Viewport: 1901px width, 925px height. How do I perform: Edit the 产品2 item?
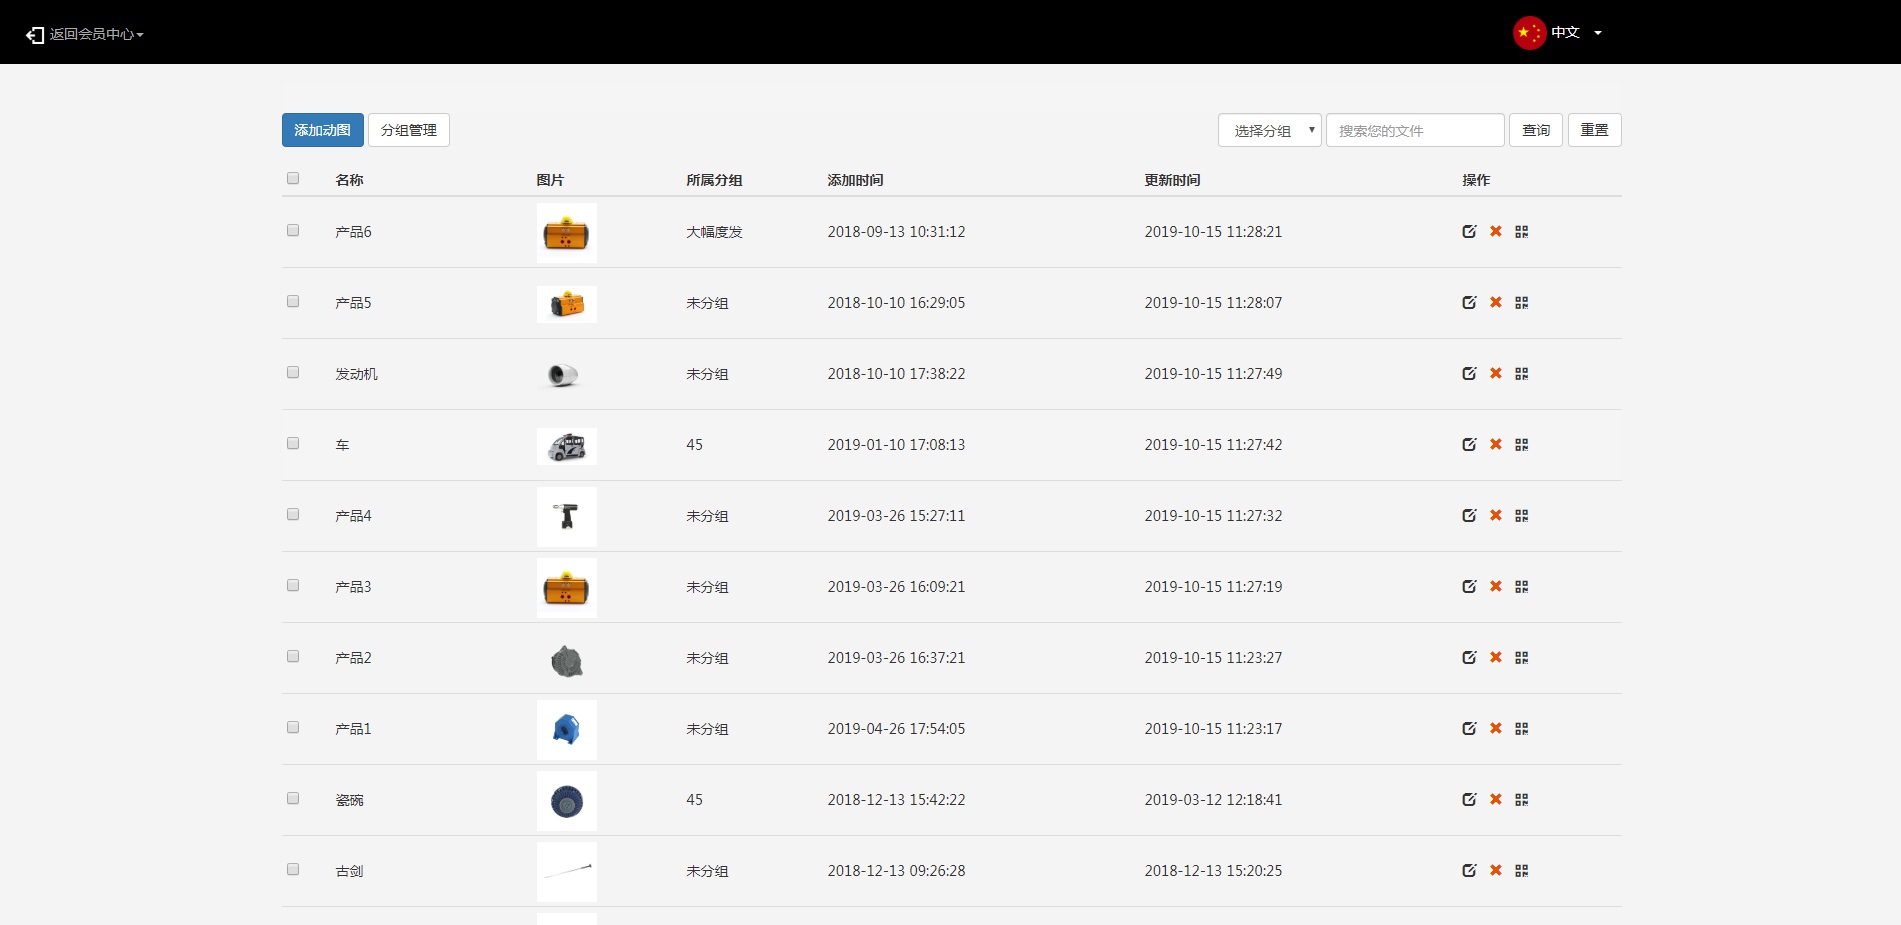(x=1469, y=658)
